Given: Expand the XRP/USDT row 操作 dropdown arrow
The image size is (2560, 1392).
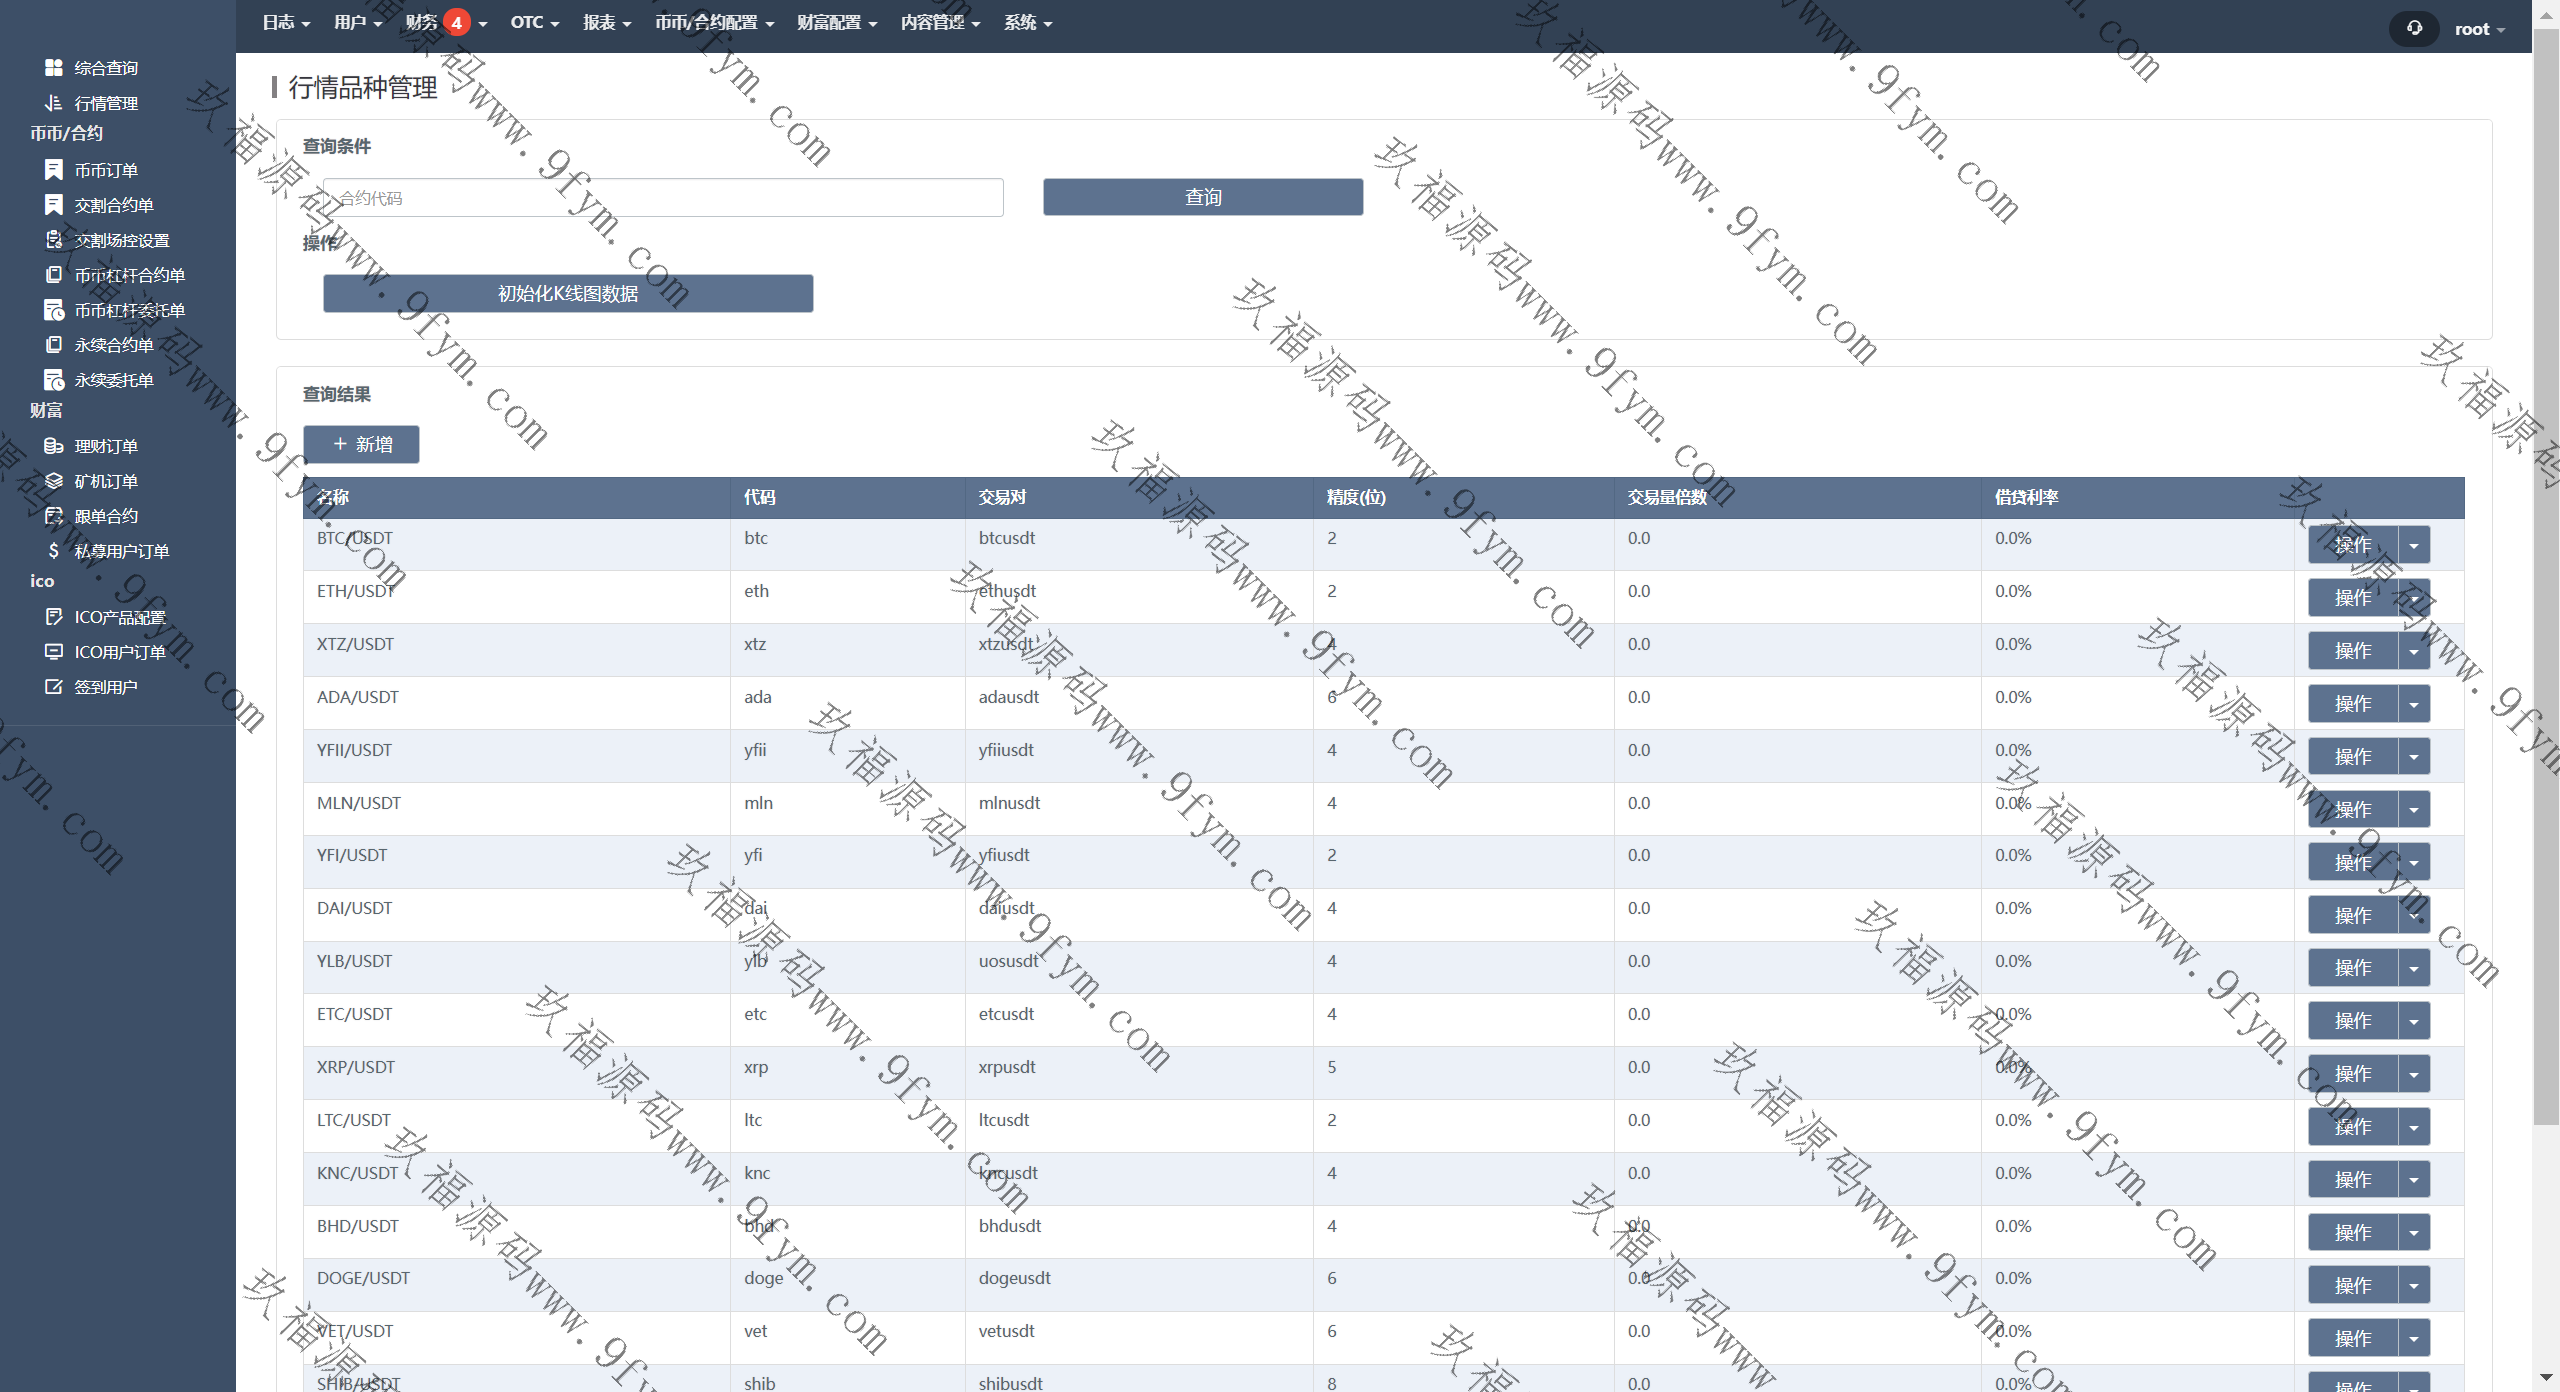Looking at the screenshot, I should pos(2414,1074).
